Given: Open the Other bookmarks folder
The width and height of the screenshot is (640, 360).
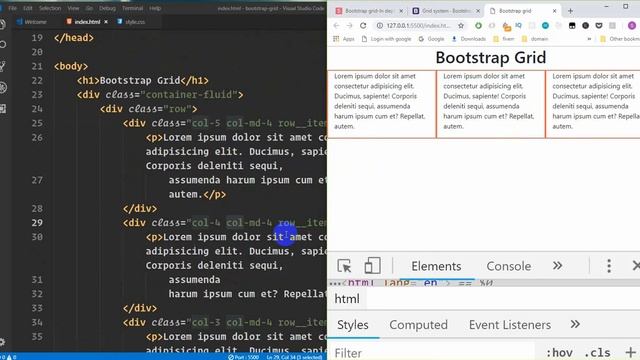Looking at the screenshot, I should click(620, 39).
